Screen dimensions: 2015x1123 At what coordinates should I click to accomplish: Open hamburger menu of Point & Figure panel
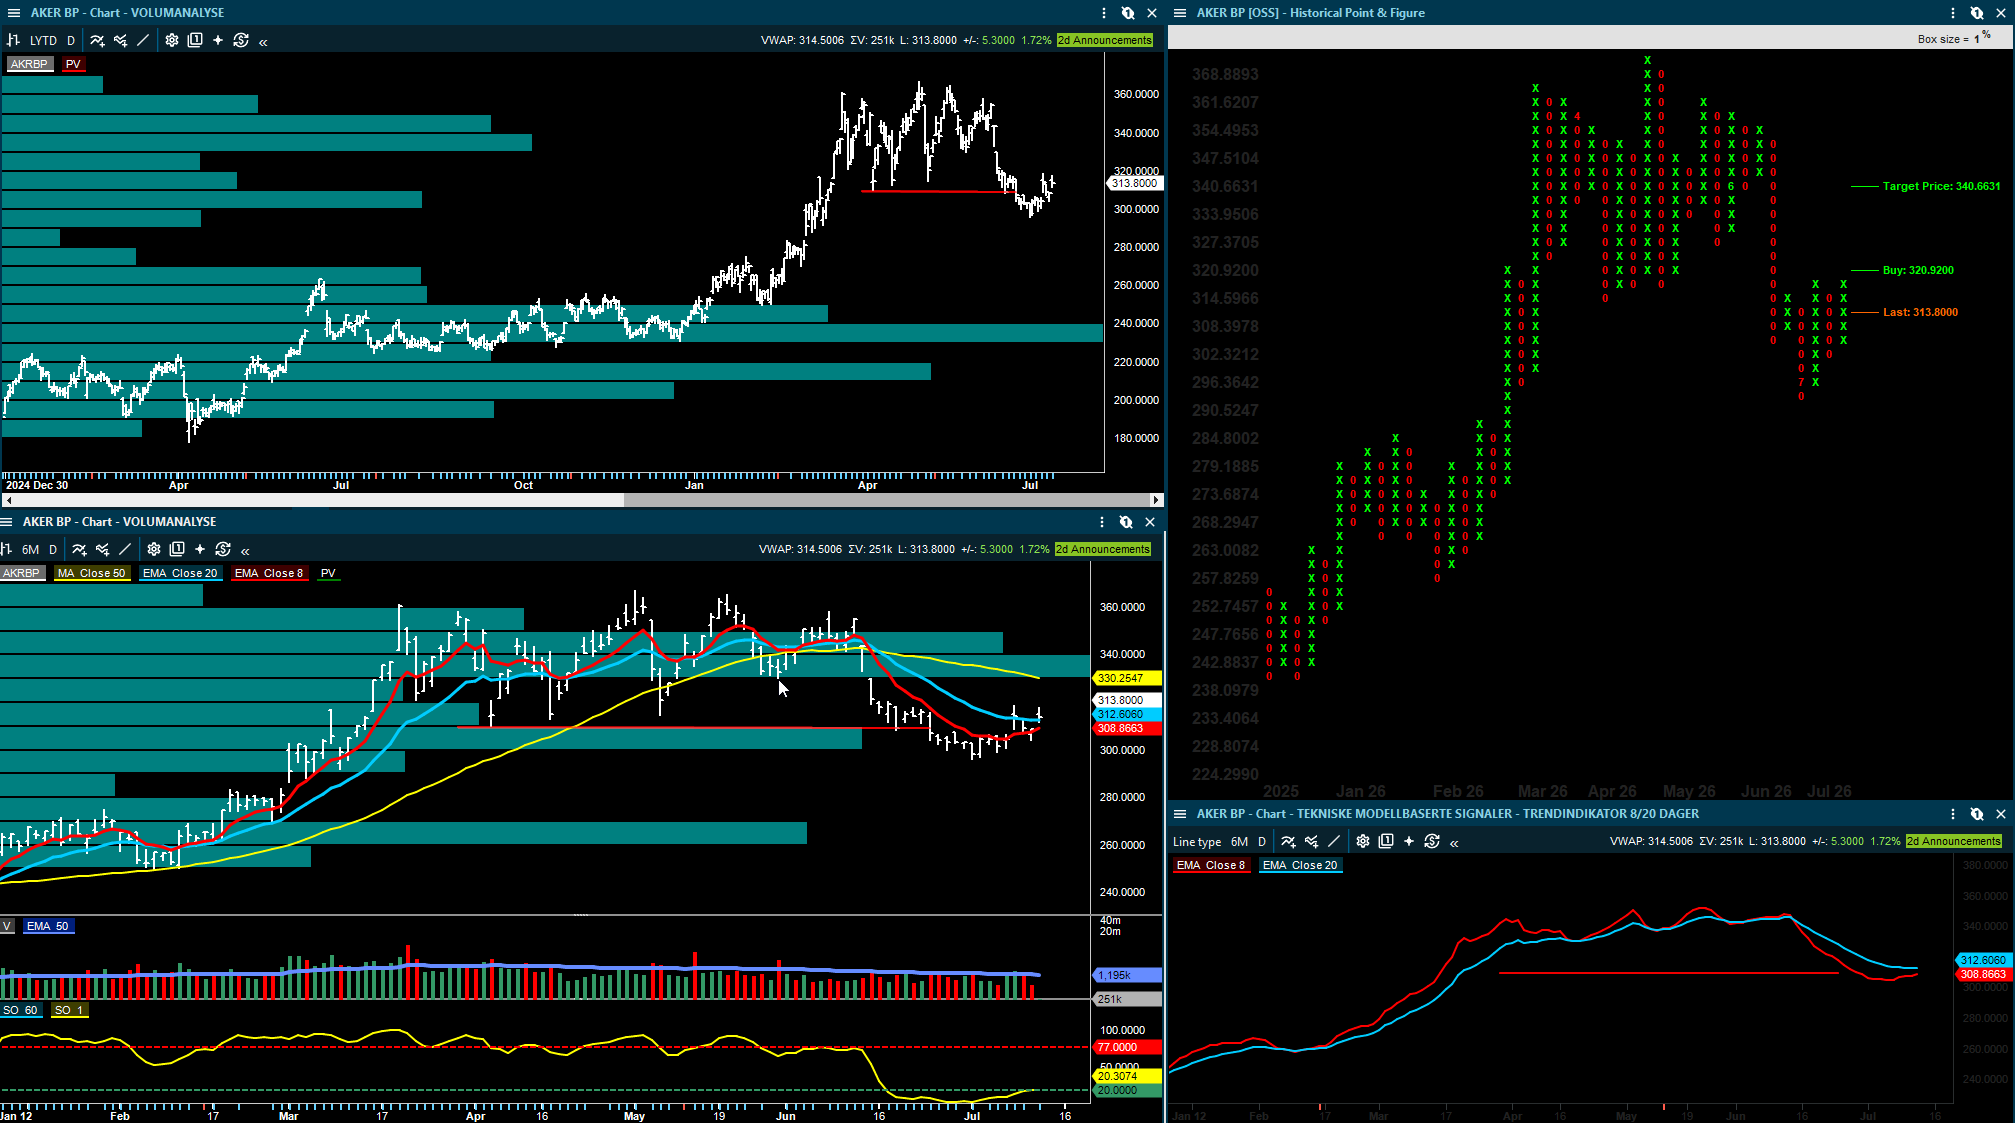click(x=1180, y=13)
